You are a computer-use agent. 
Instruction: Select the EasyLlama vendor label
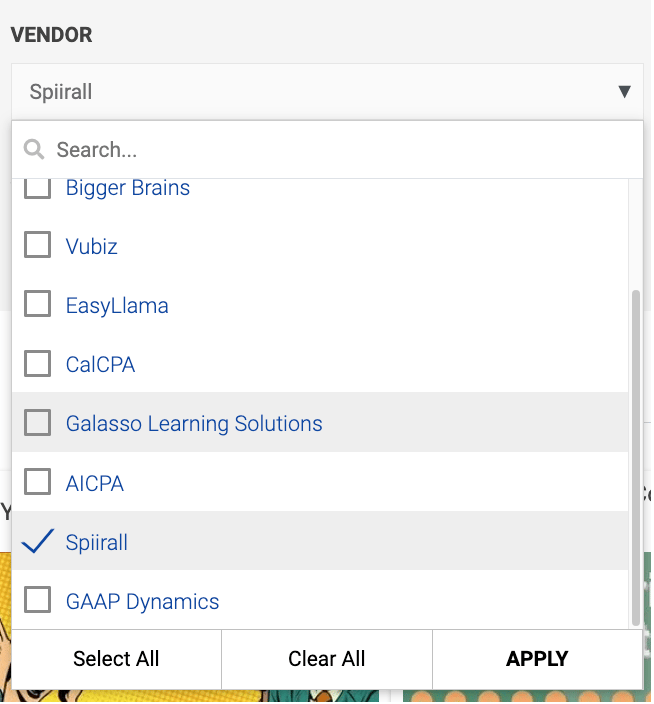pos(117,306)
